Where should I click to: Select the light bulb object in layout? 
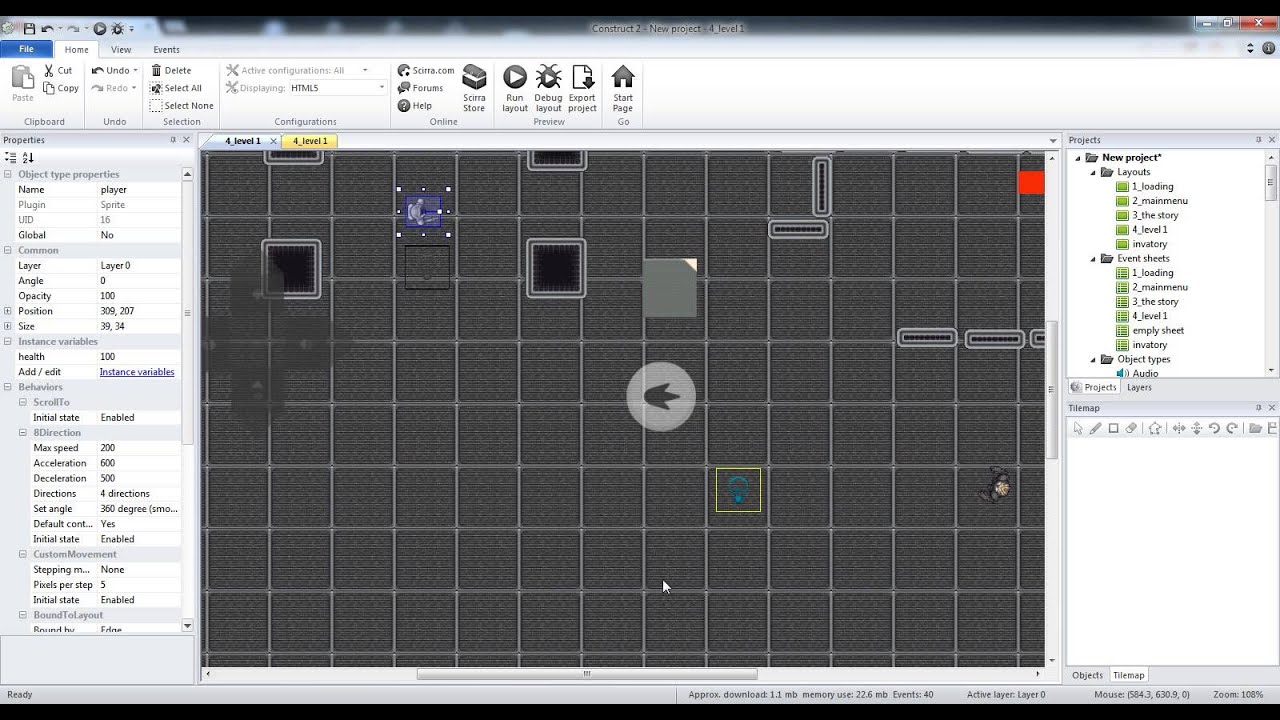click(738, 490)
